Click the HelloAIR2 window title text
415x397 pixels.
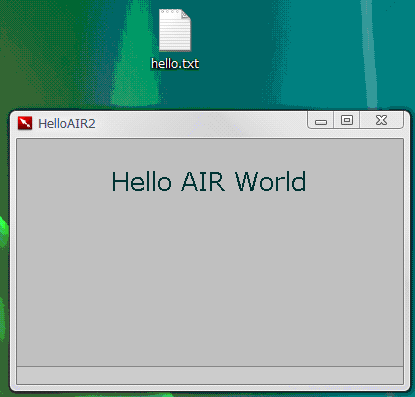67,124
